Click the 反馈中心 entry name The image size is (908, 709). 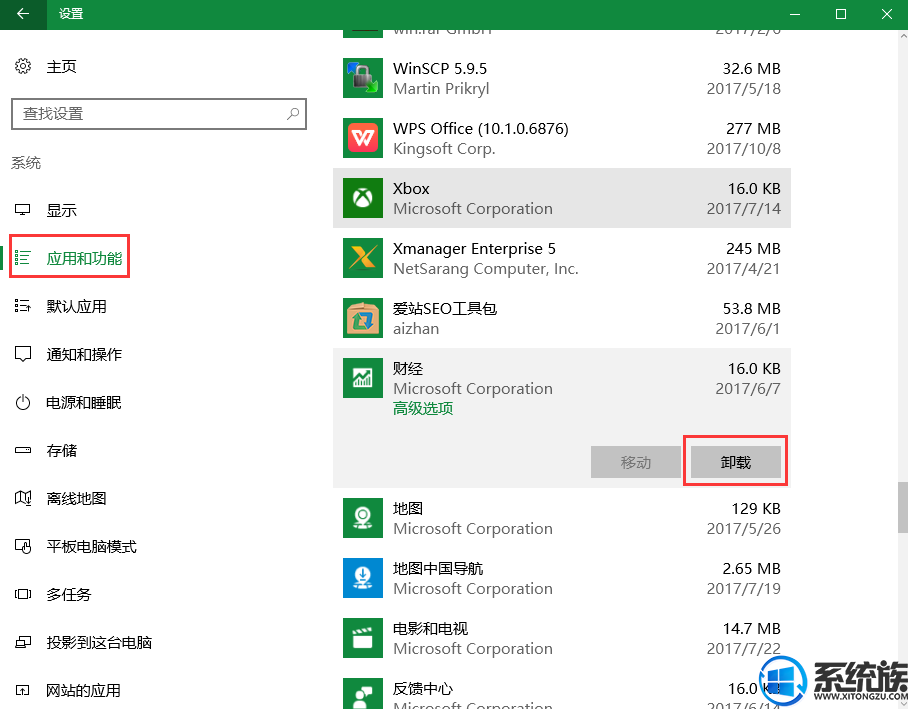tap(423, 689)
